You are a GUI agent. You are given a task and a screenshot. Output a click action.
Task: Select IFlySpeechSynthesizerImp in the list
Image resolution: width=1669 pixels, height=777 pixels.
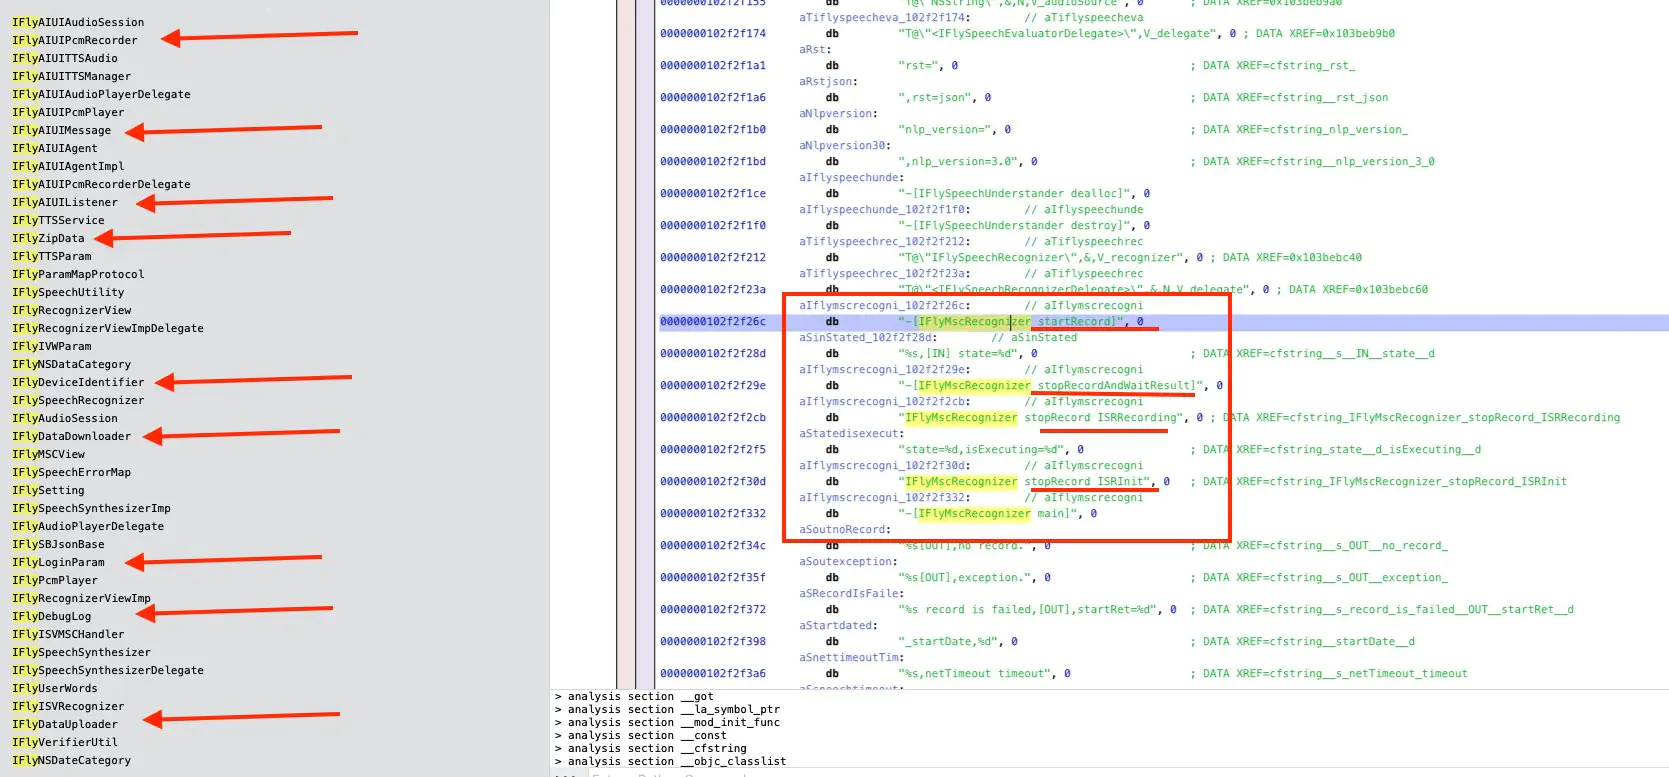click(x=91, y=508)
